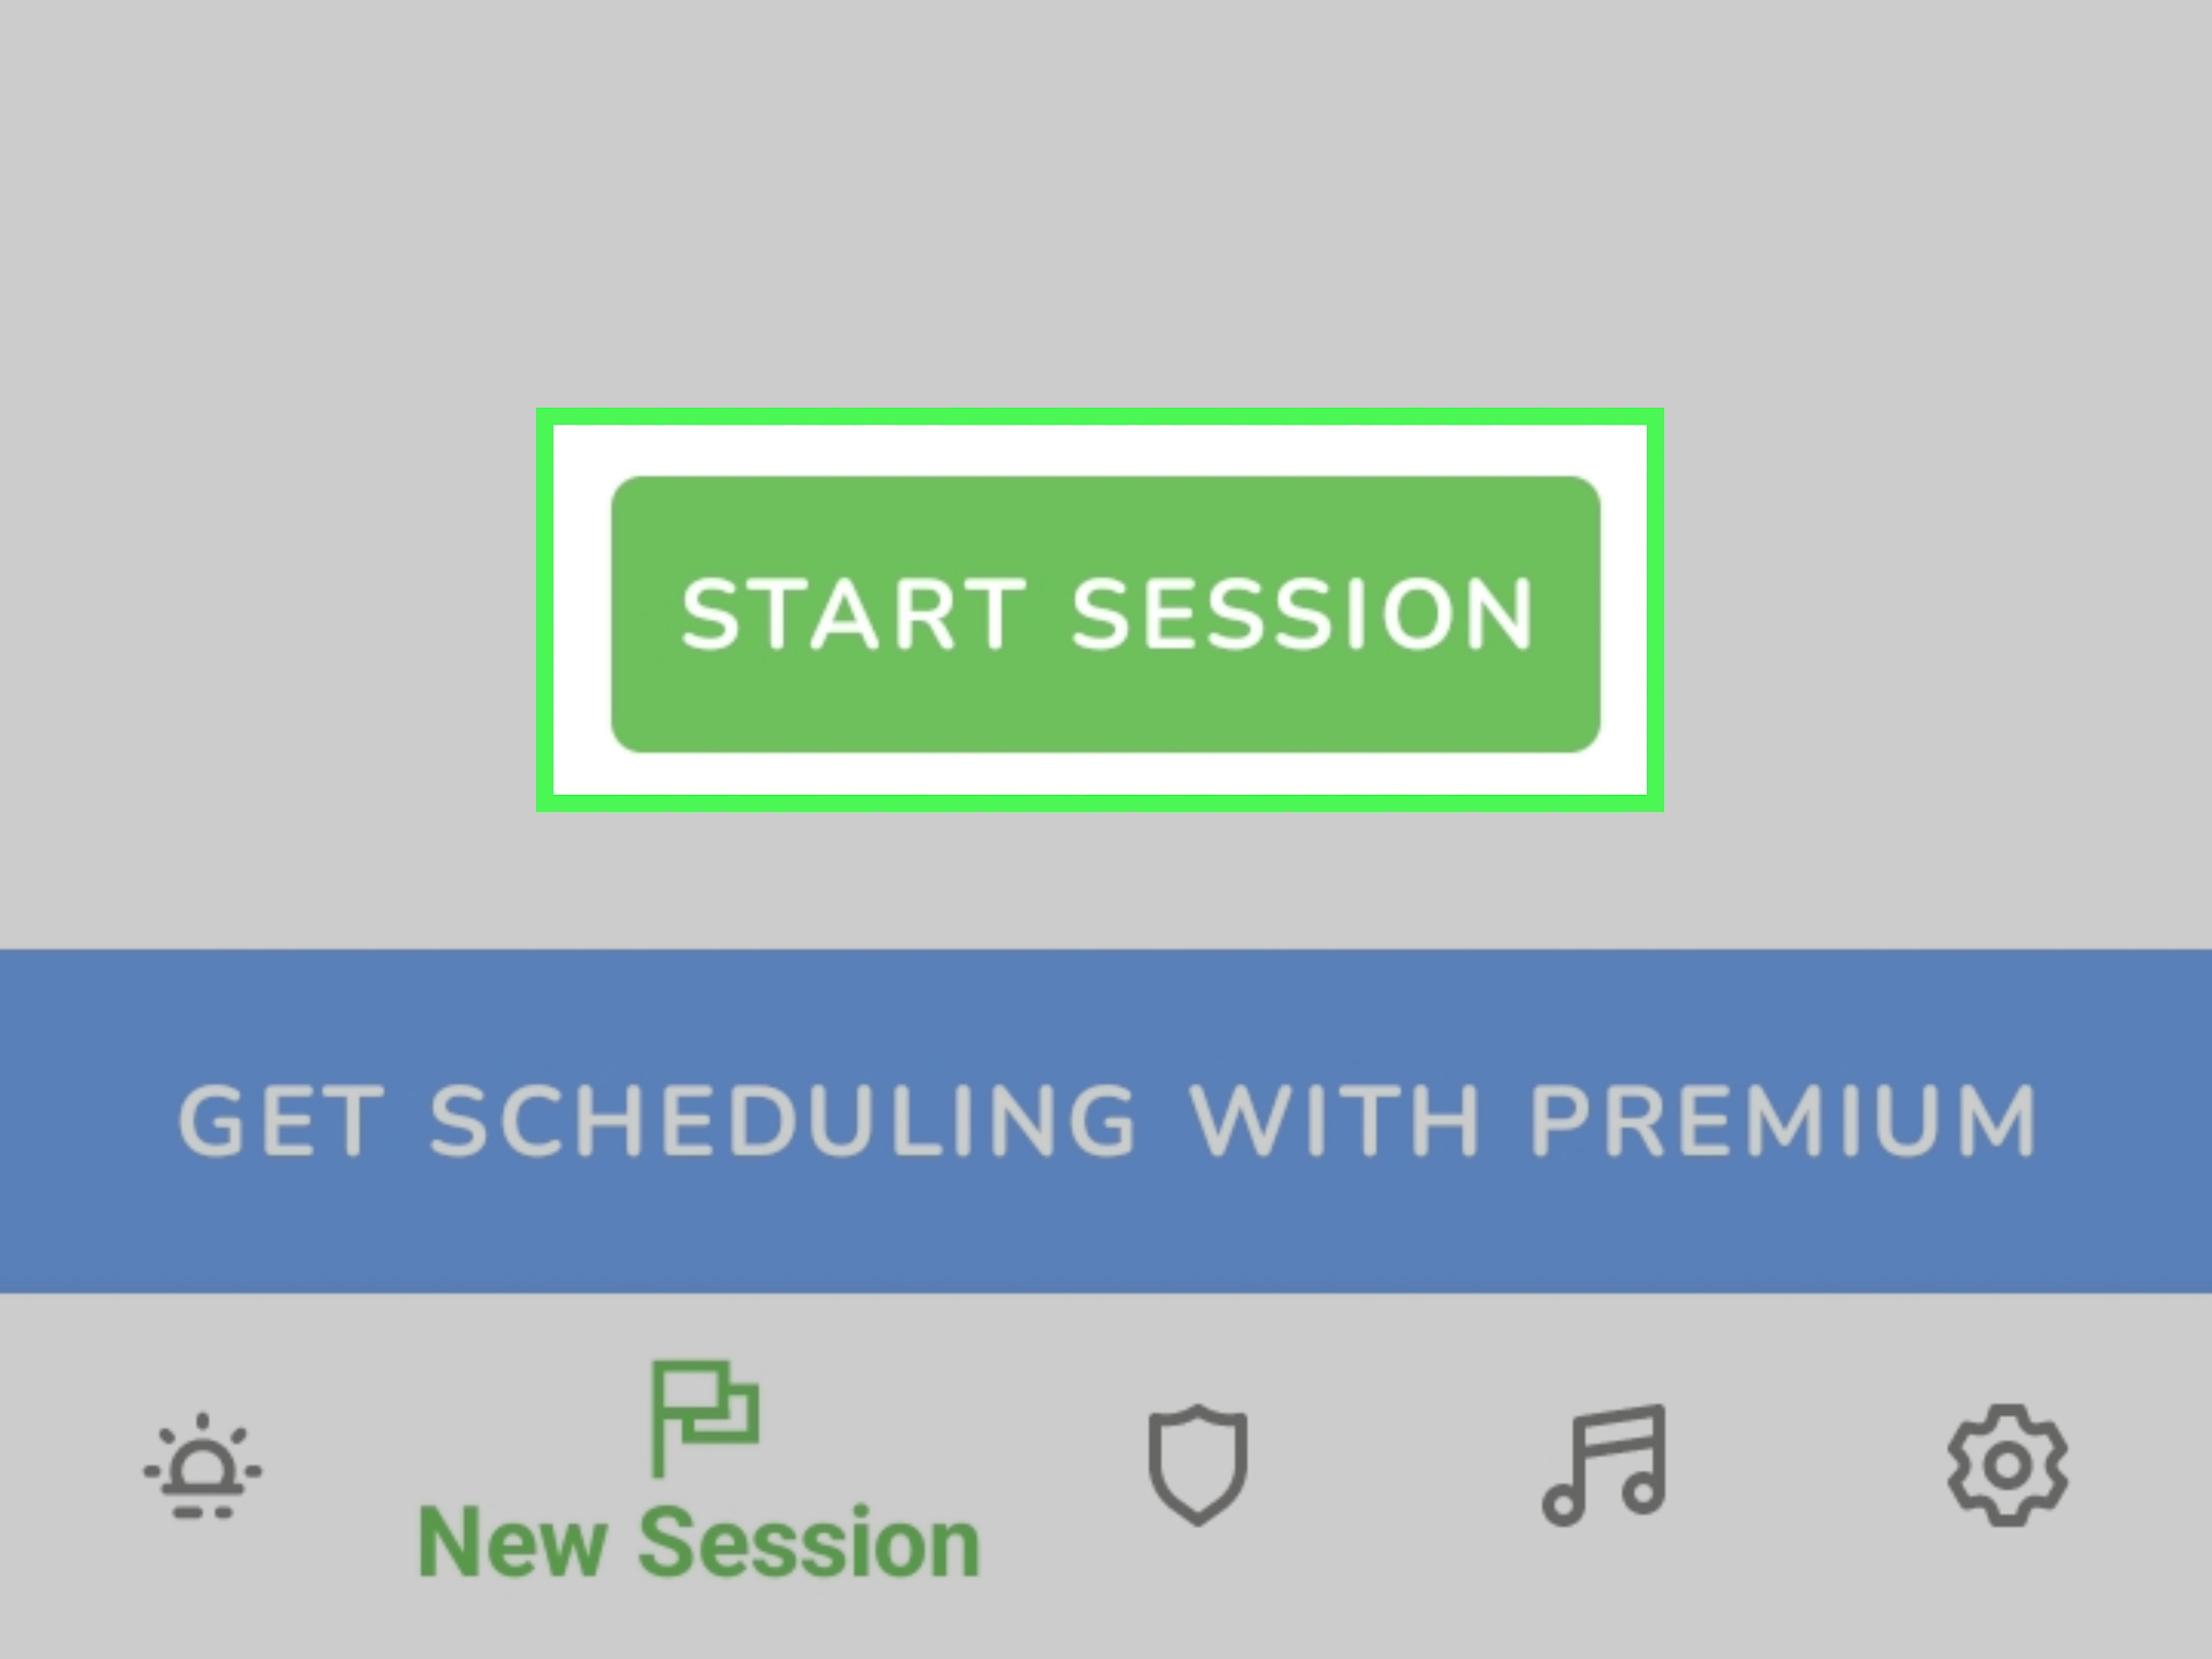Tap the gear icon in bottom navigation
Screen dimensions: 2212x1659
[2007, 1465]
